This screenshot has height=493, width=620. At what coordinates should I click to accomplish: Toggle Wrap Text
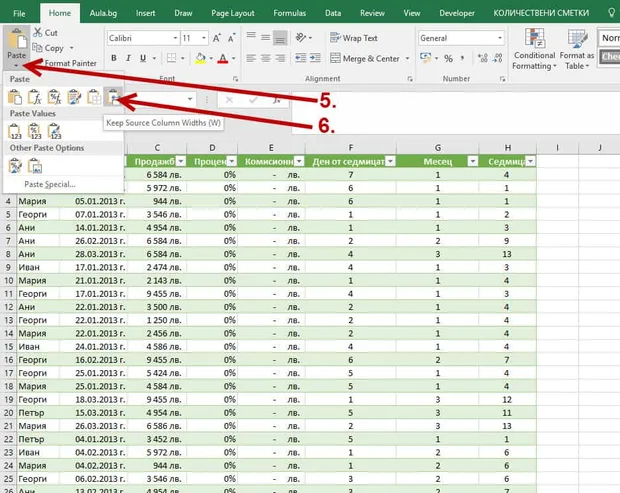pyautogui.click(x=354, y=38)
